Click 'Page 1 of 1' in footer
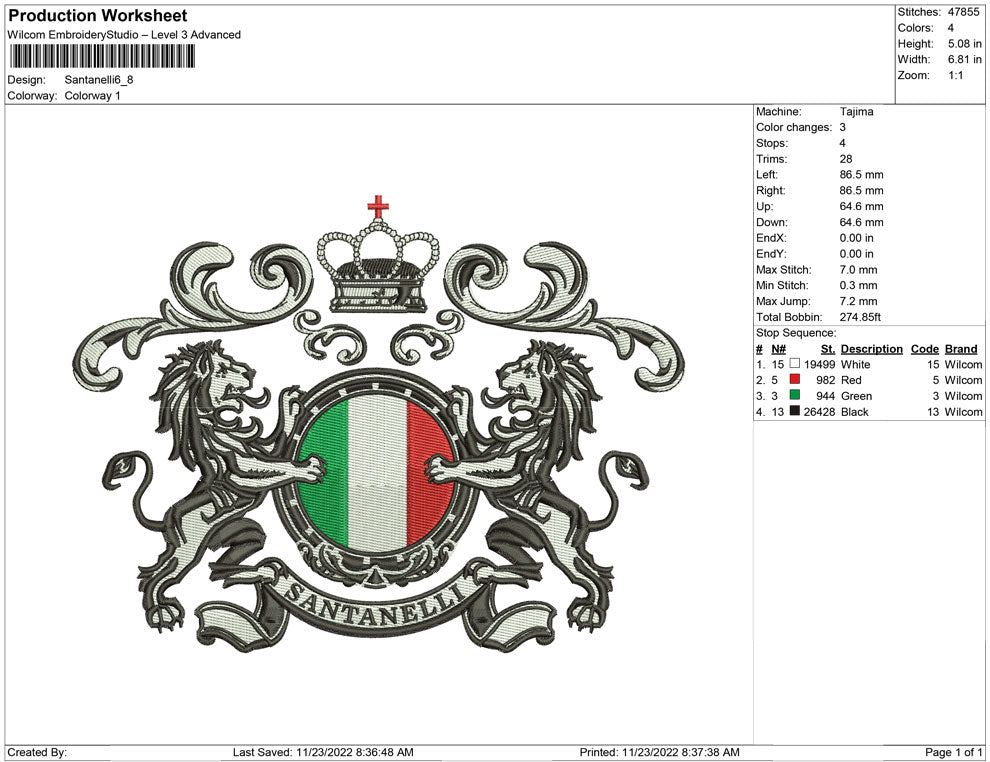Screen dimensions: 990x762 pos(953,752)
